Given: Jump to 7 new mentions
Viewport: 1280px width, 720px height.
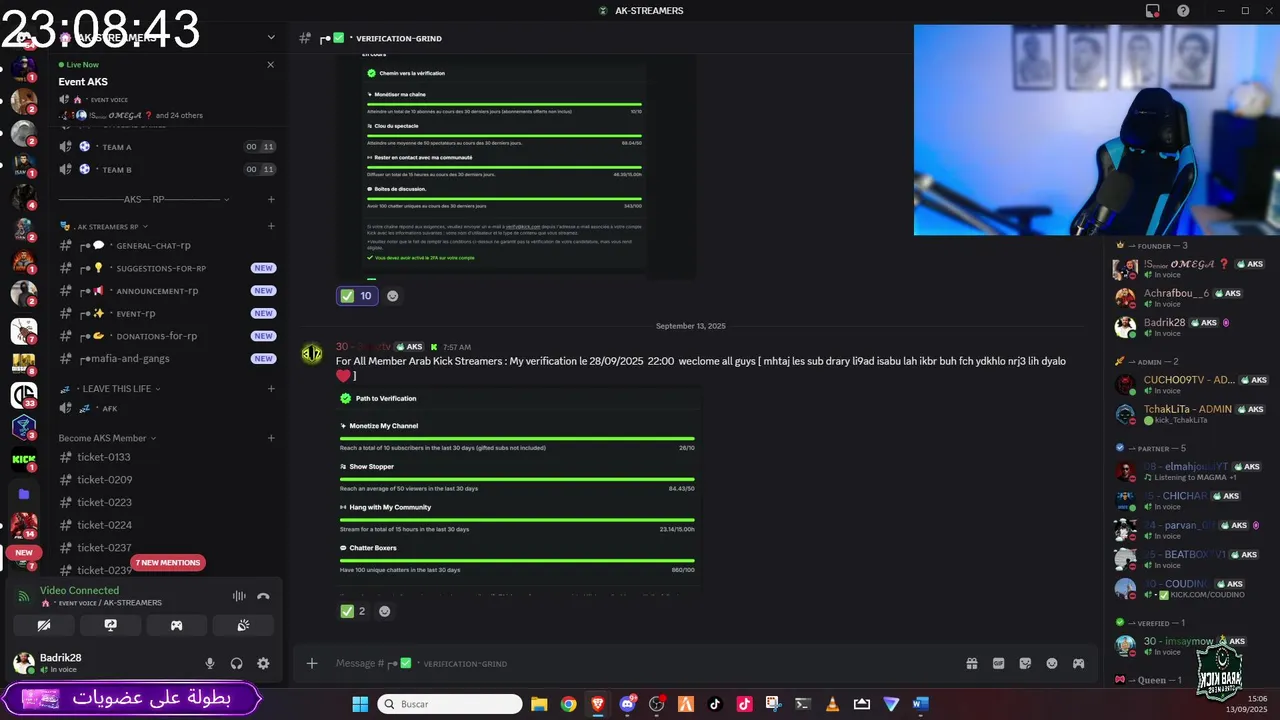Looking at the screenshot, I should [x=168, y=563].
